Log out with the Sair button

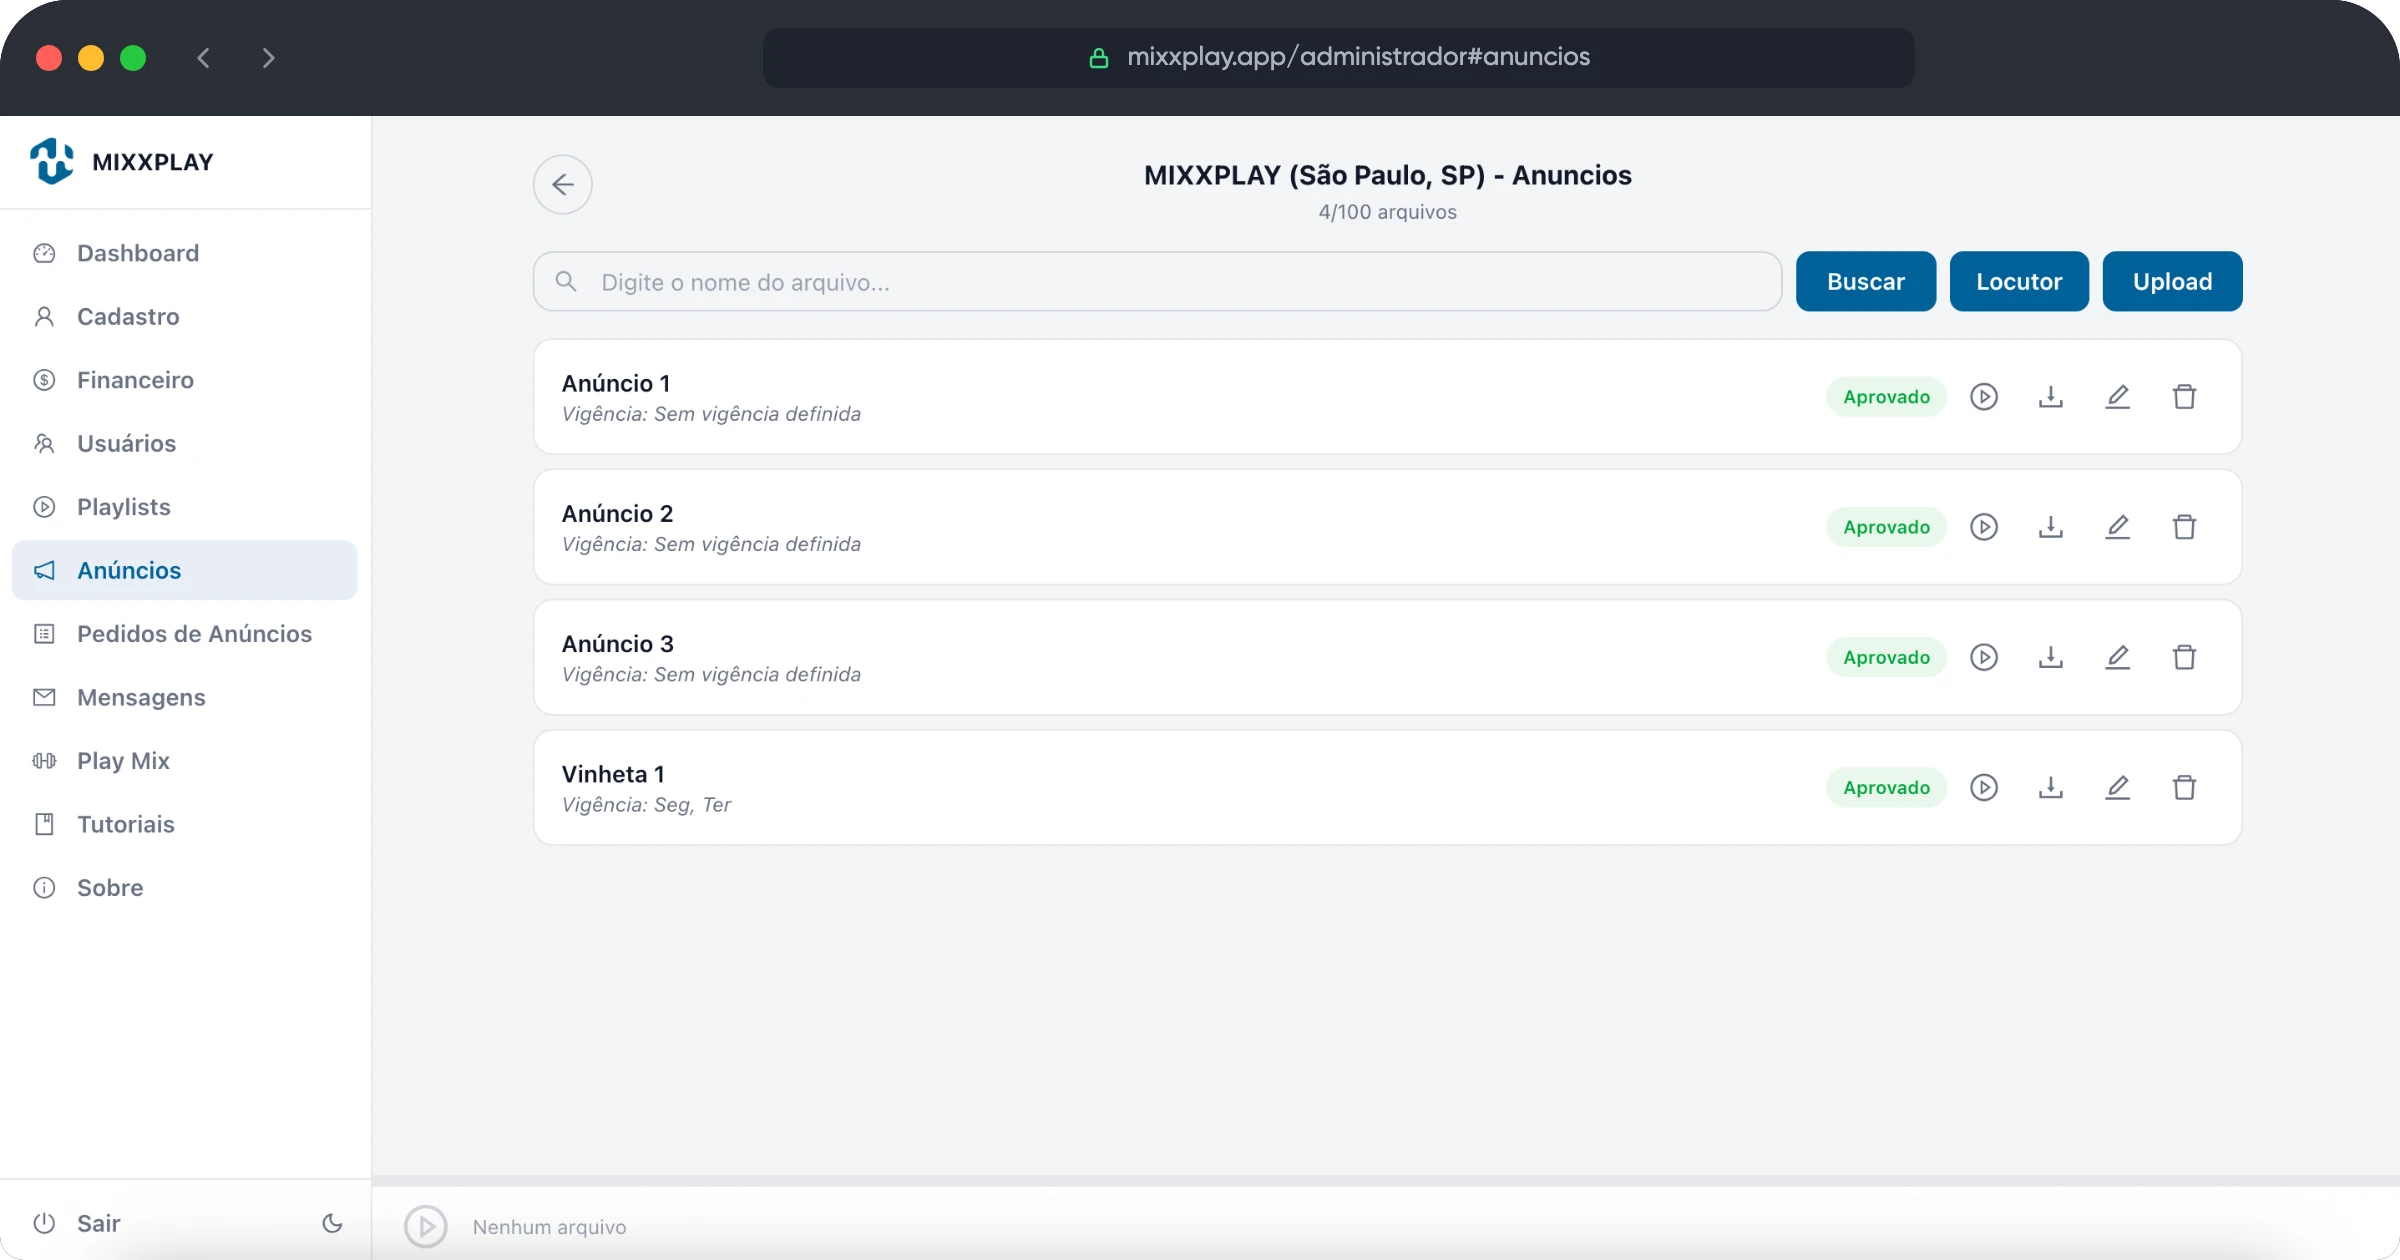(x=77, y=1224)
